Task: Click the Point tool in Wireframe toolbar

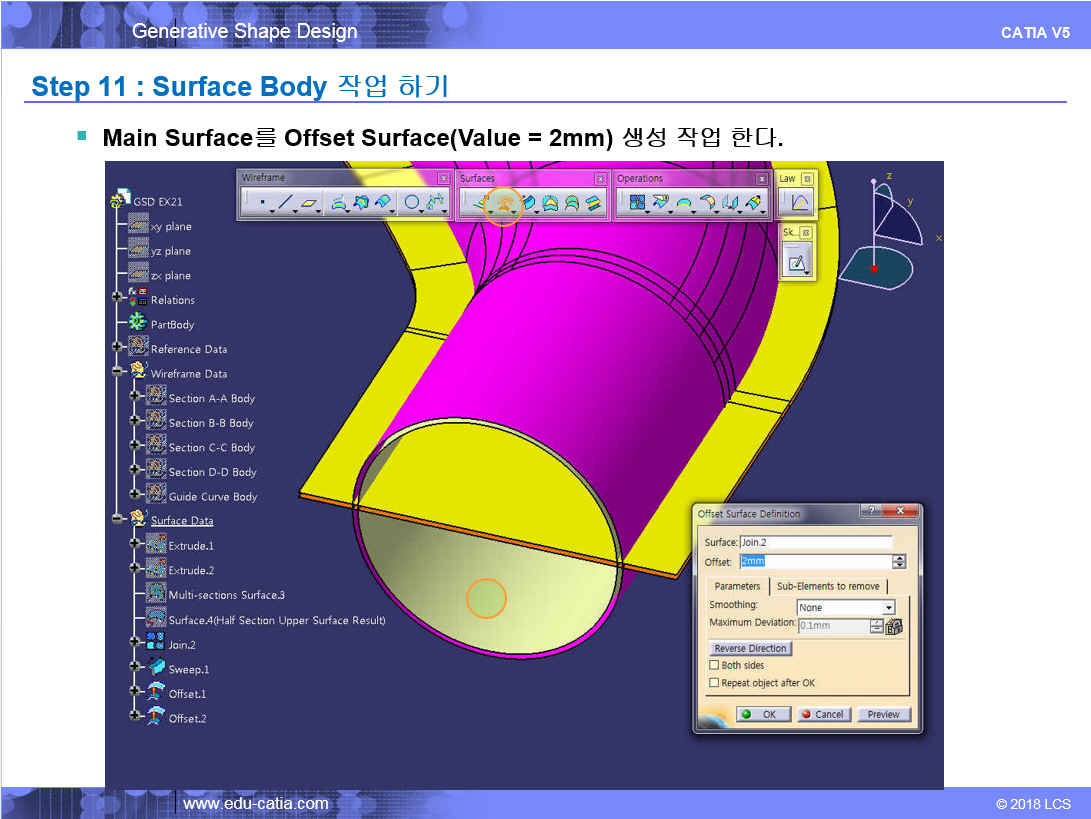Action: coord(263,204)
